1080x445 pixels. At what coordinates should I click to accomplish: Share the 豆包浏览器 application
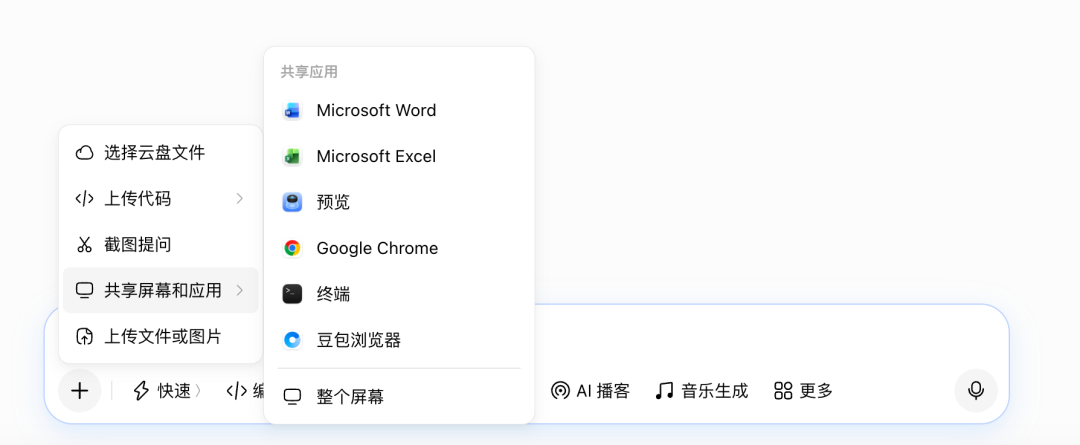coord(399,340)
